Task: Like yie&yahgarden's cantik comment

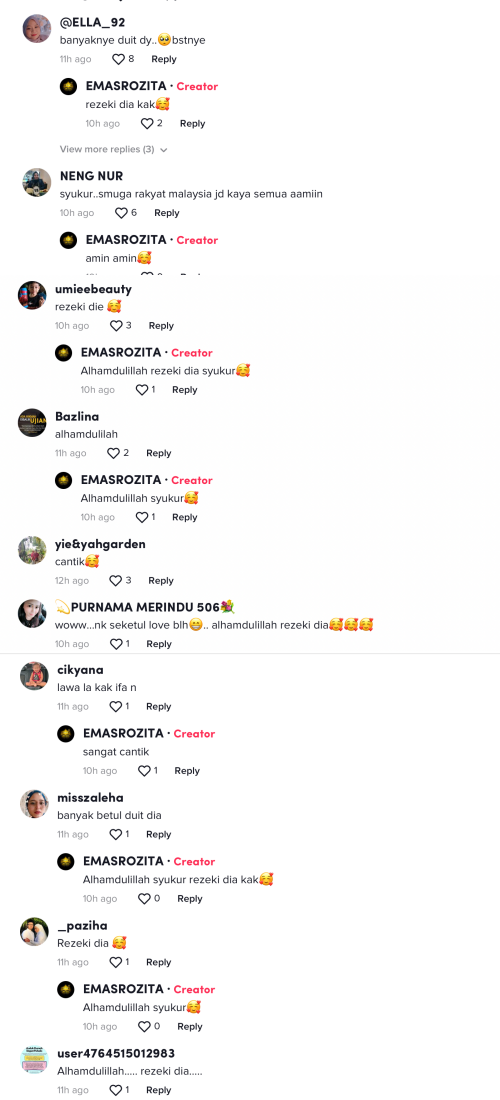Action: [x=116, y=580]
